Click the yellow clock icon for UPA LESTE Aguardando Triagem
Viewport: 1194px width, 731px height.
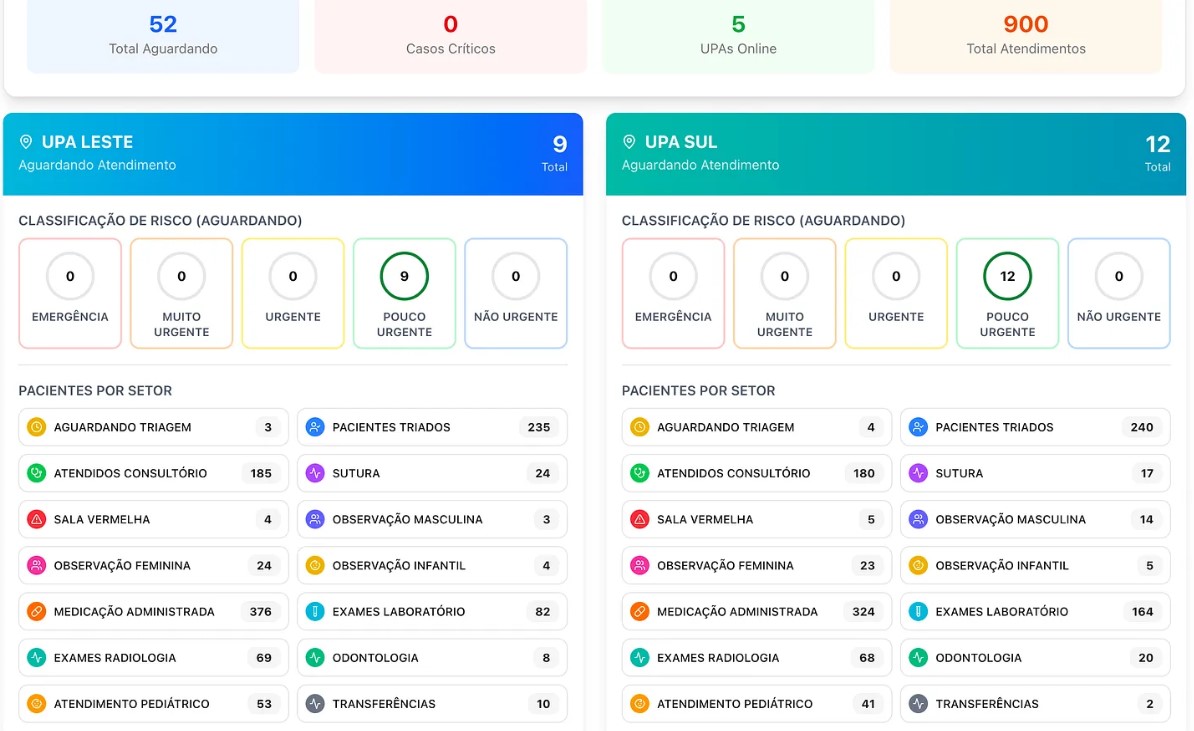click(37, 427)
